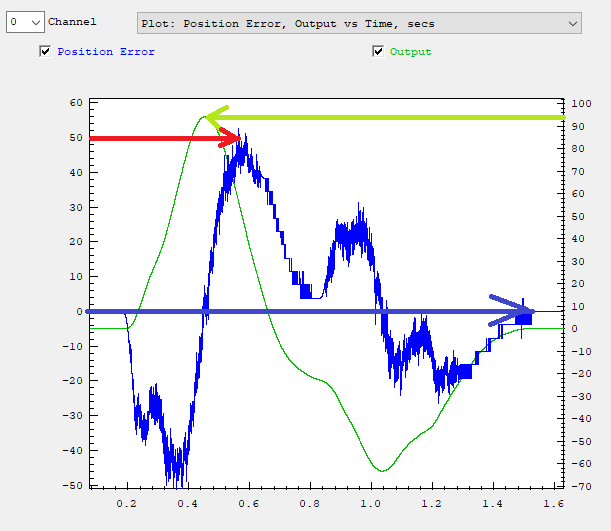The width and height of the screenshot is (611, 531).
Task: Click the Plot dropdown's chevron arrow
Action: (572, 23)
